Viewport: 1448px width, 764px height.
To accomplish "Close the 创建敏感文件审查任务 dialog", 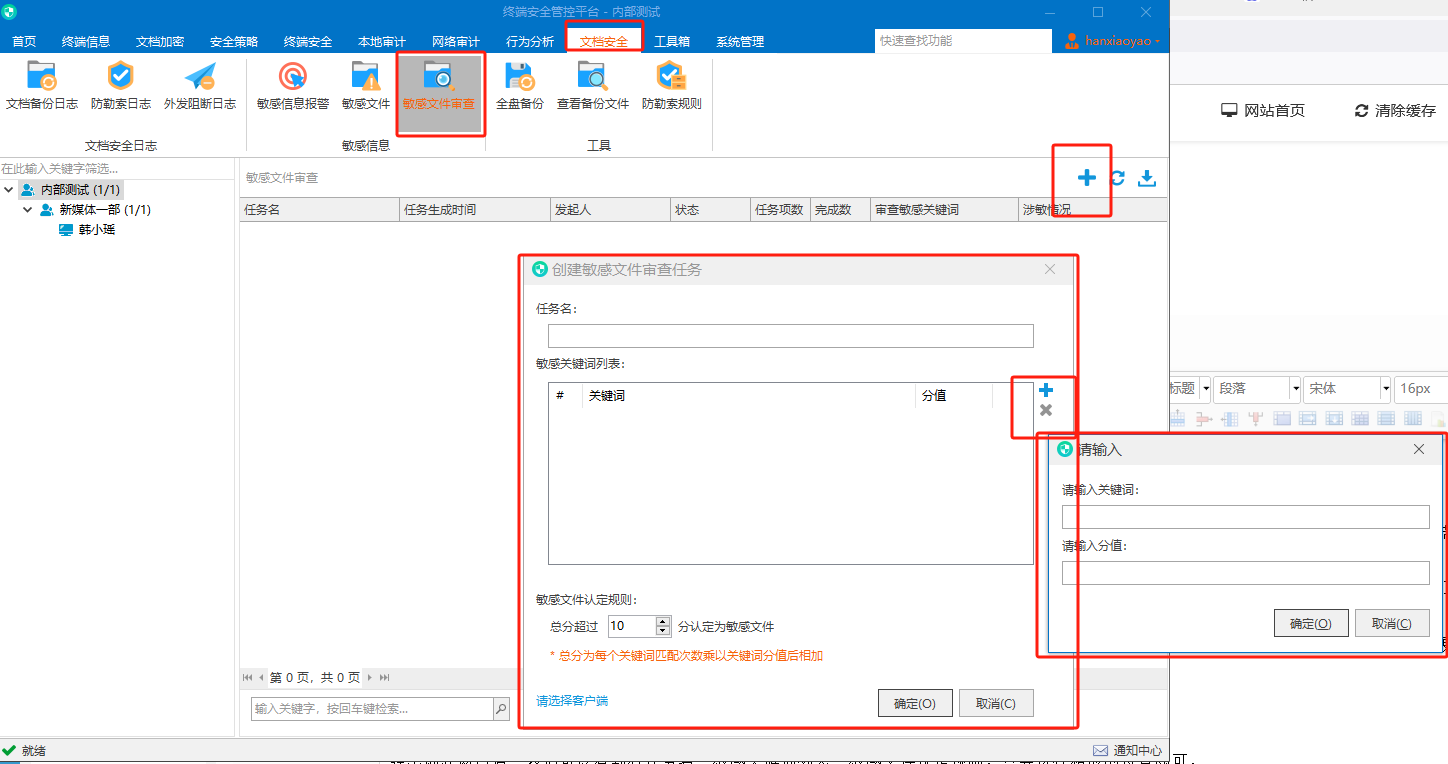I will tap(1050, 269).
